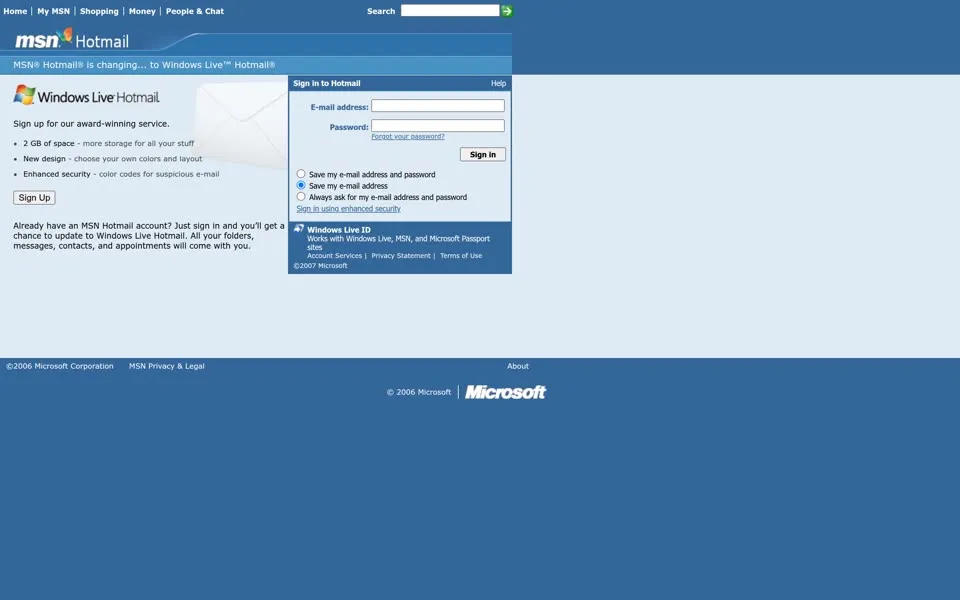Click the Windows Live ID icon
Viewport: 960px width, 600px height.
point(299,229)
